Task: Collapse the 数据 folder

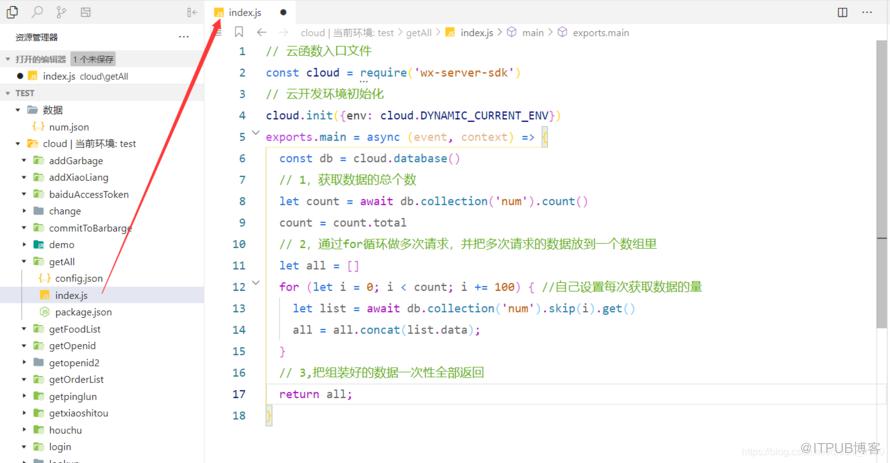Action: point(18,110)
